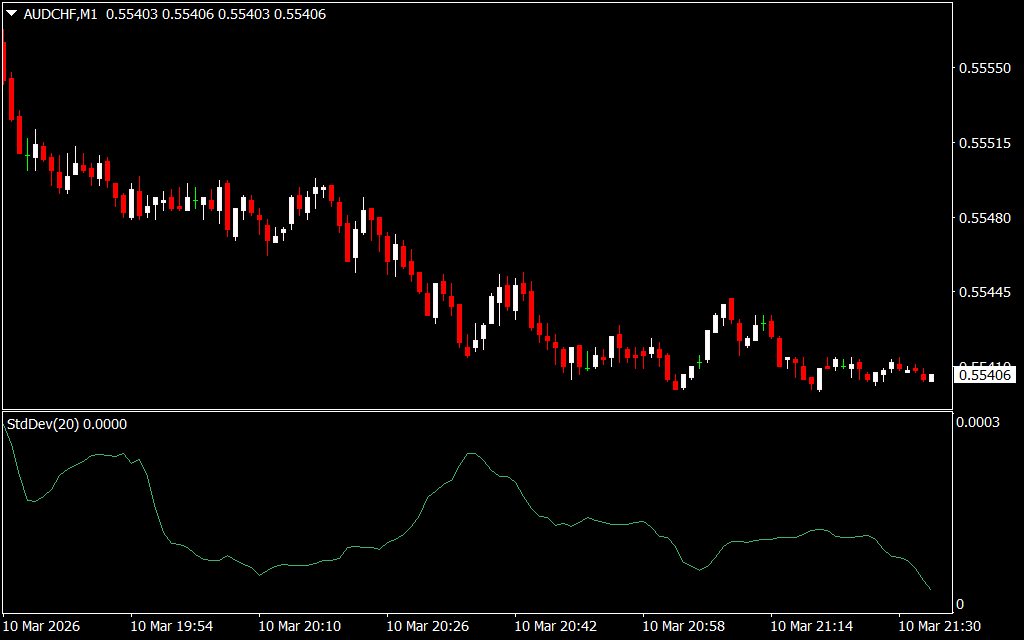Open the chart menu triangle beside AUDCHF,M1
1024x640 pixels.
[11, 15]
